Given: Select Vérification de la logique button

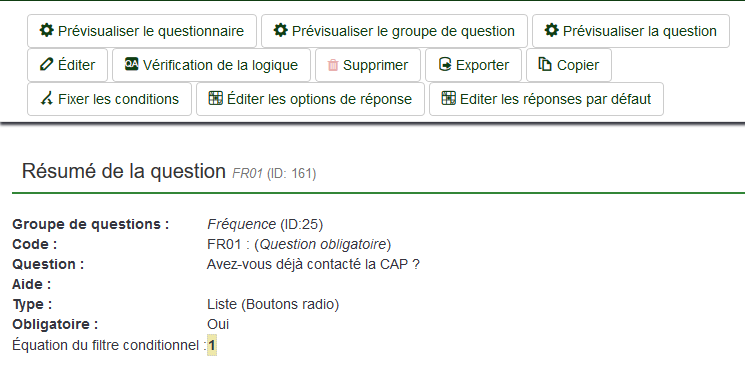Looking at the screenshot, I should [211, 65].
